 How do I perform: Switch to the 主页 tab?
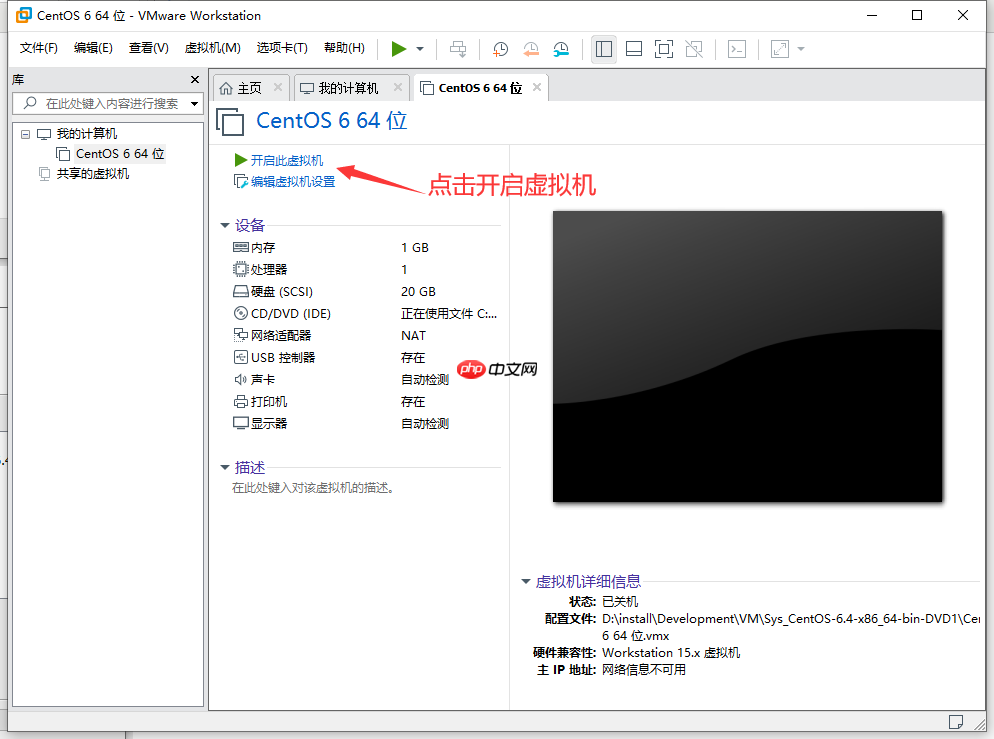[250, 87]
